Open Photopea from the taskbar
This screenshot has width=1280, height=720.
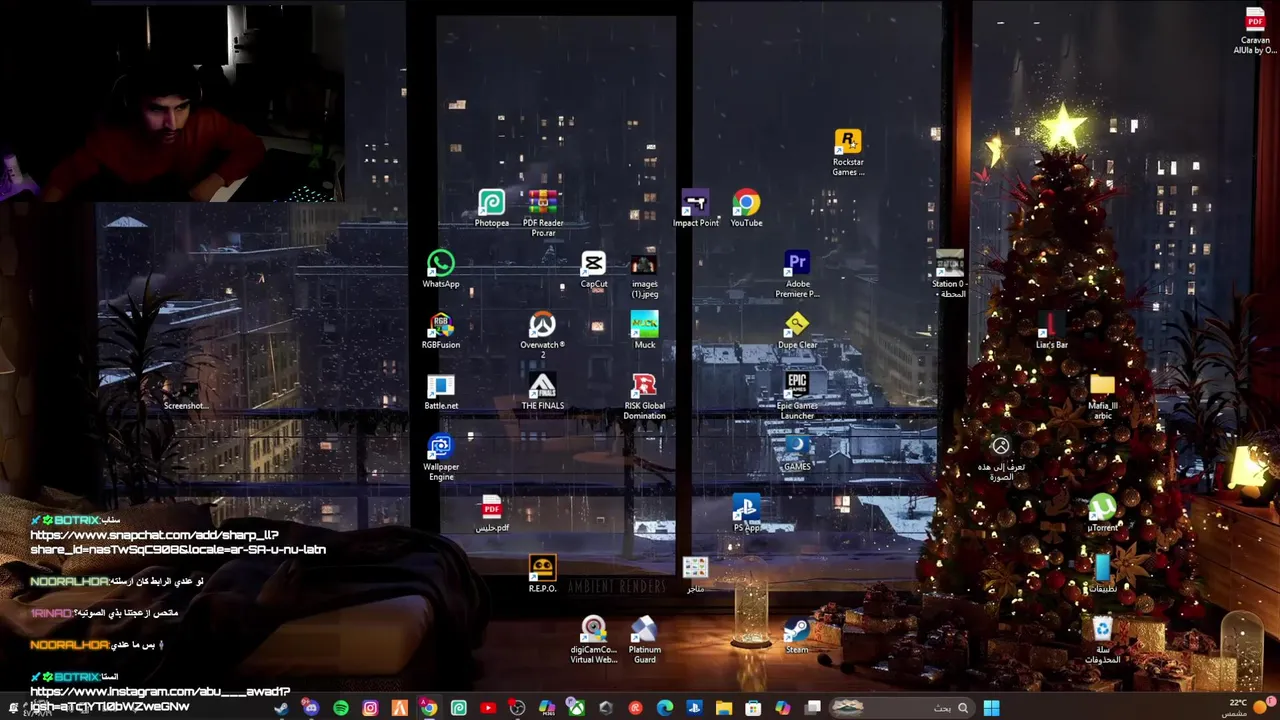(458, 708)
